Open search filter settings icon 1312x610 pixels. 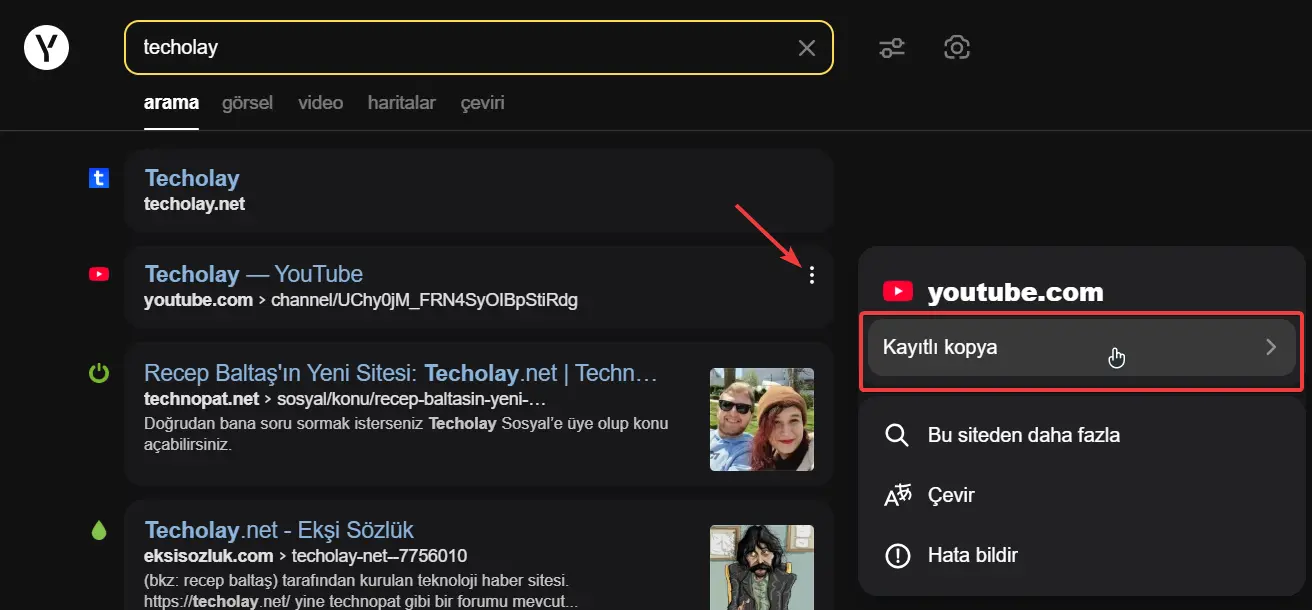click(x=892, y=47)
